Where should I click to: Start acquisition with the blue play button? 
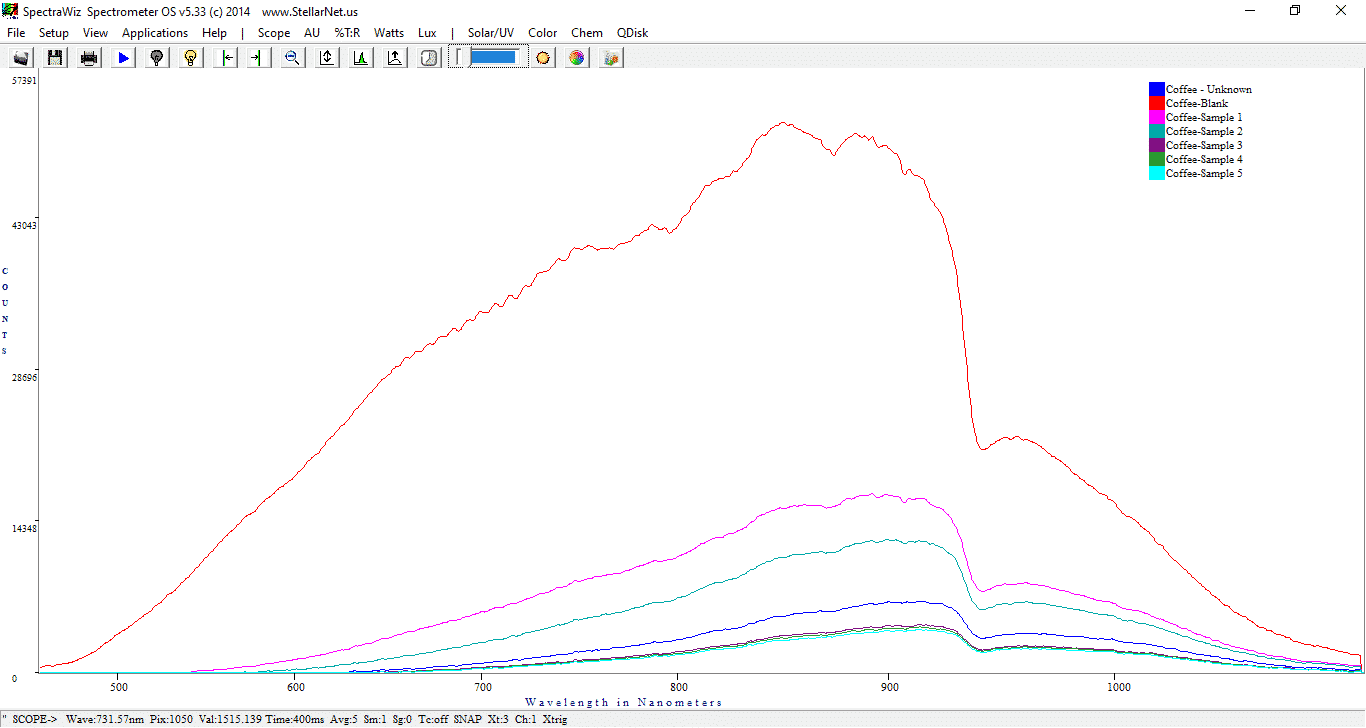coord(123,58)
